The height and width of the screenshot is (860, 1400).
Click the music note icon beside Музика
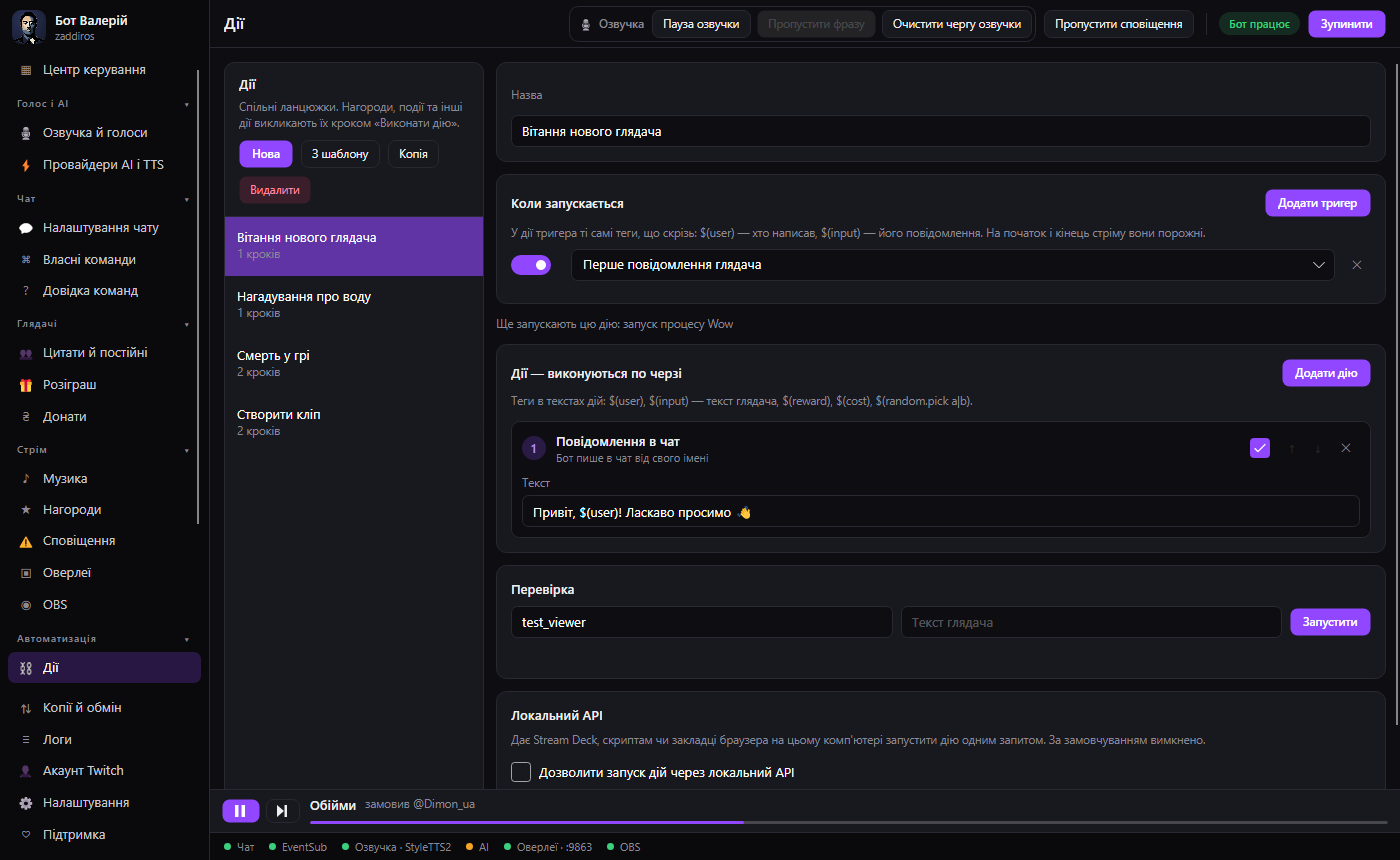[x=26, y=479]
